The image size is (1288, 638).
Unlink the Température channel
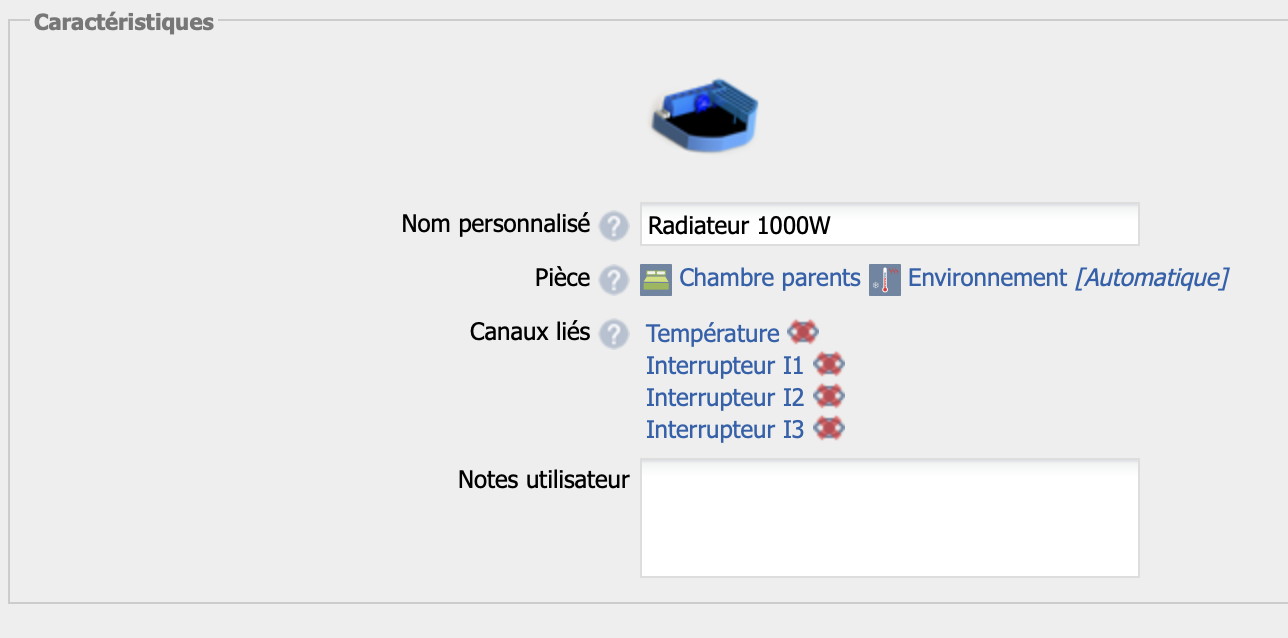[x=803, y=333]
